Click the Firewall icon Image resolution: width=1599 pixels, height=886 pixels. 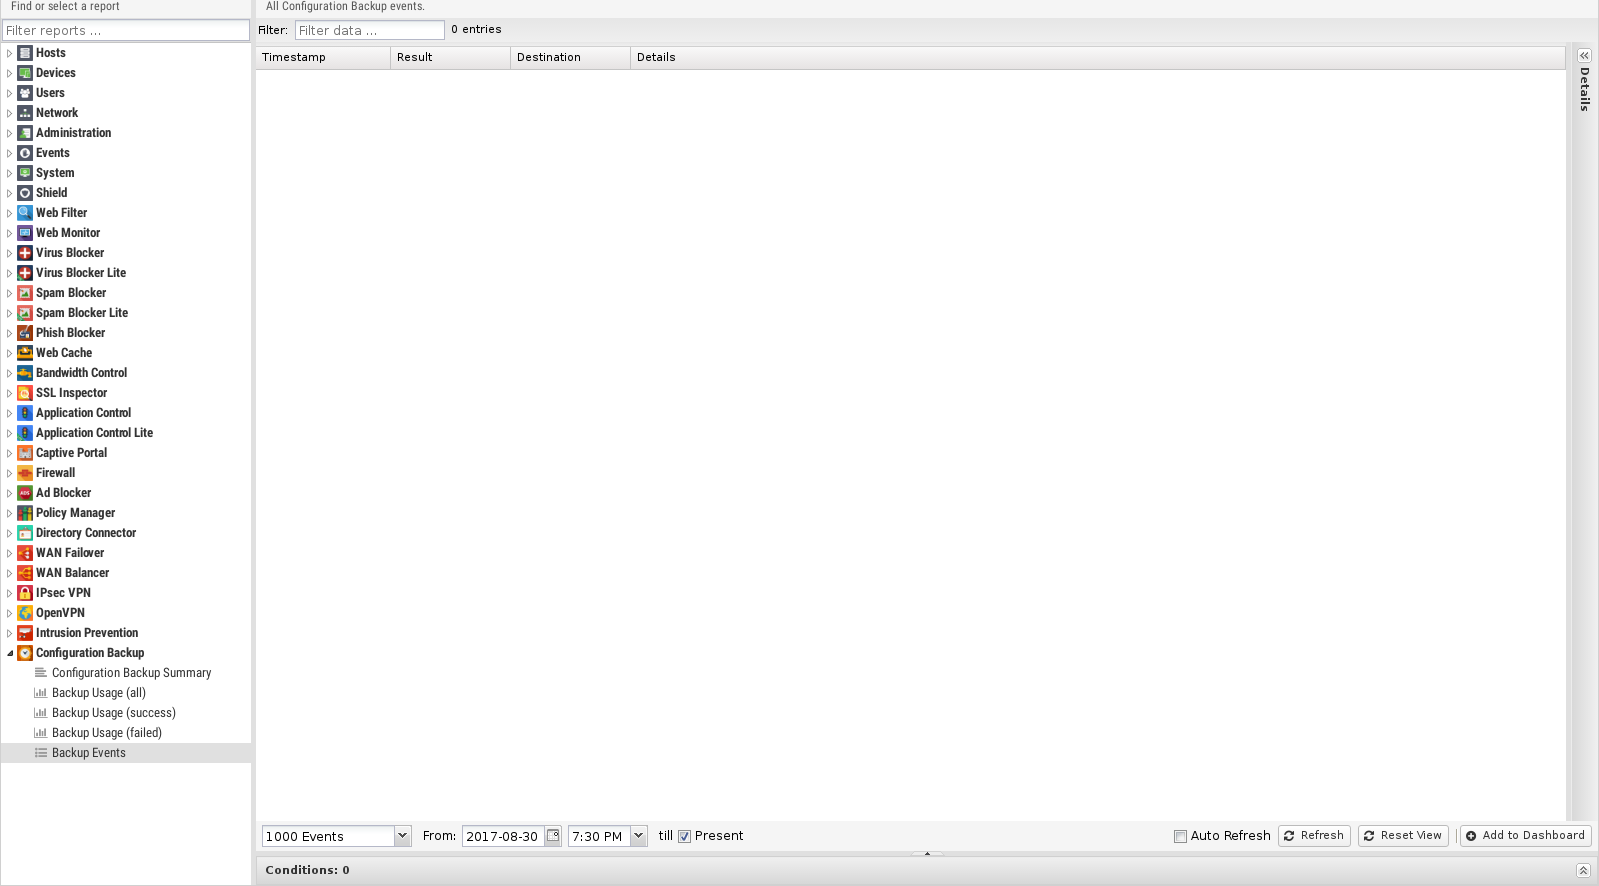click(x=25, y=473)
